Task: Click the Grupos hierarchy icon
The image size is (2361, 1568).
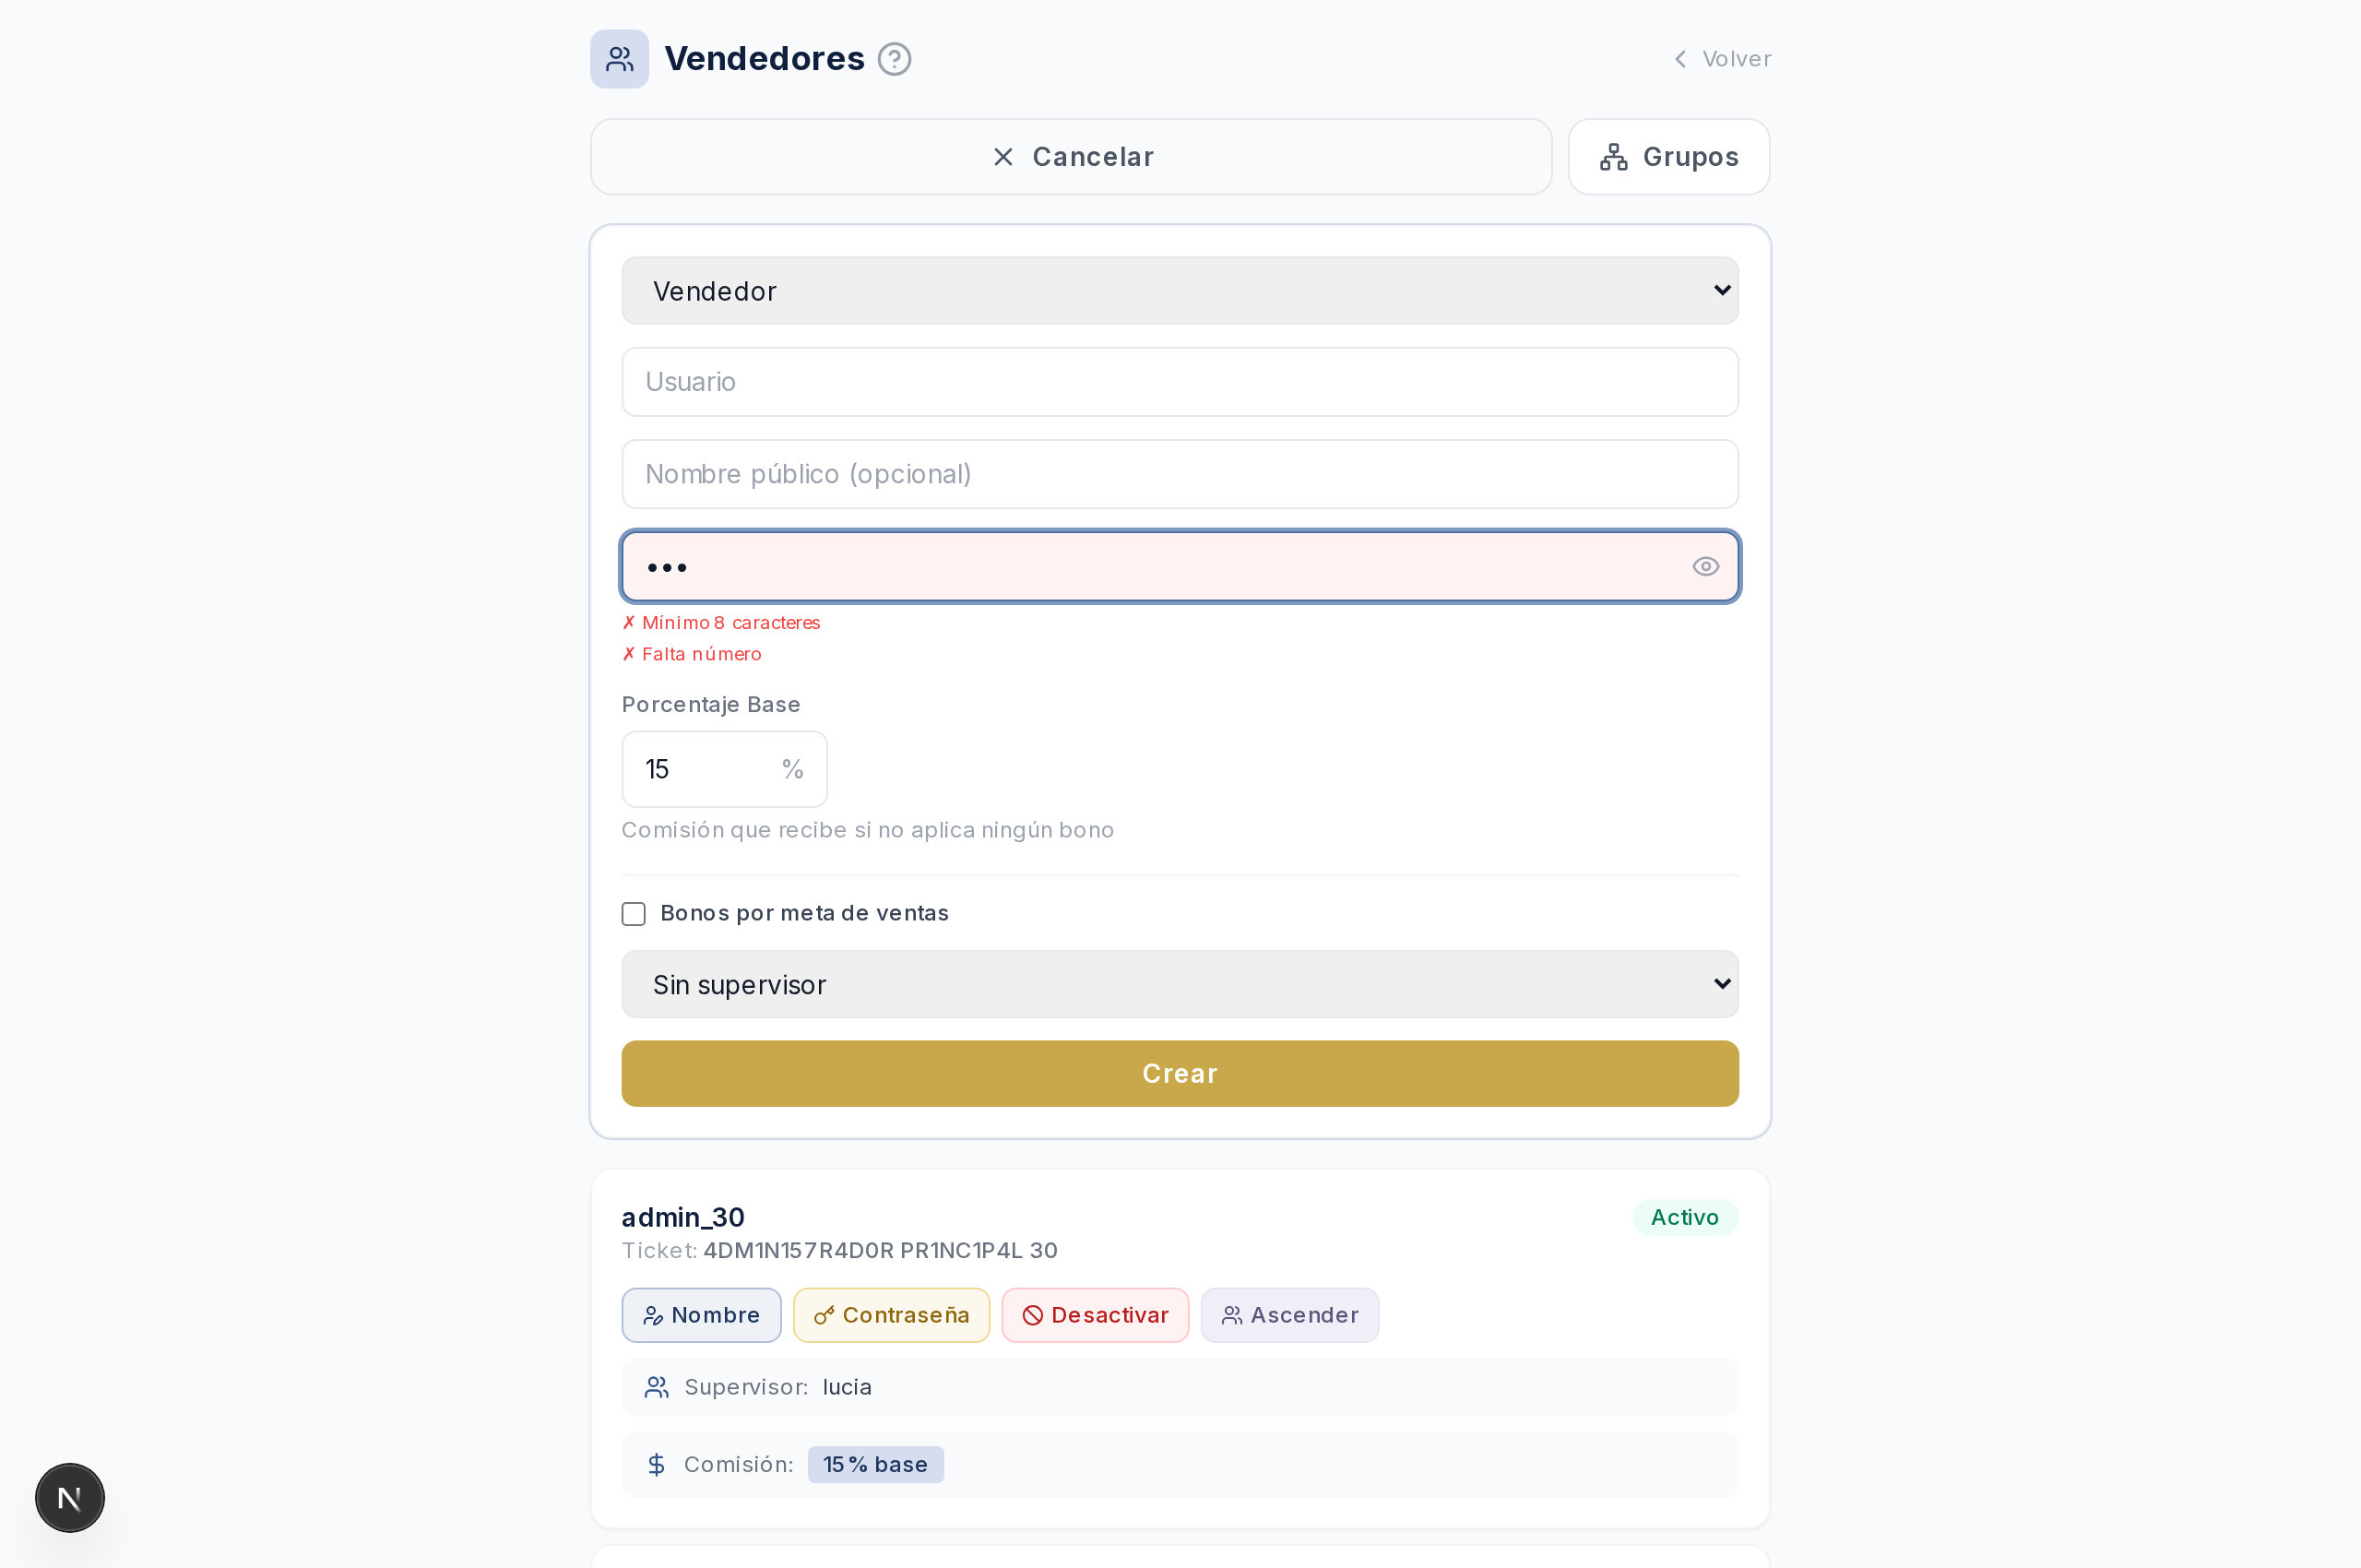Action: 1613,157
